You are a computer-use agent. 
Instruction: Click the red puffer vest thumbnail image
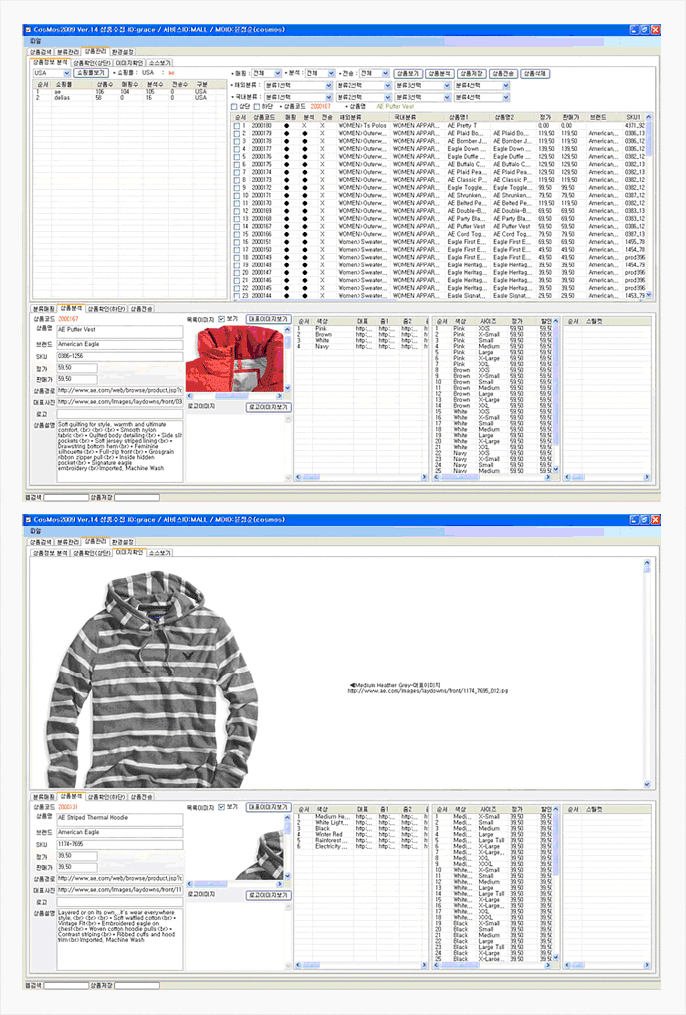point(238,362)
